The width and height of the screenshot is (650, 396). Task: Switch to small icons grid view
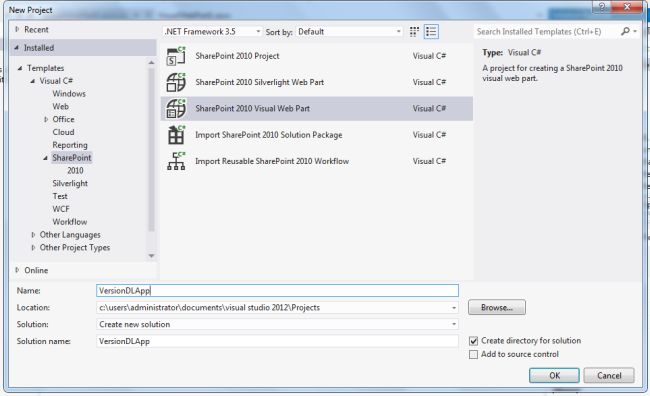[x=414, y=32]
